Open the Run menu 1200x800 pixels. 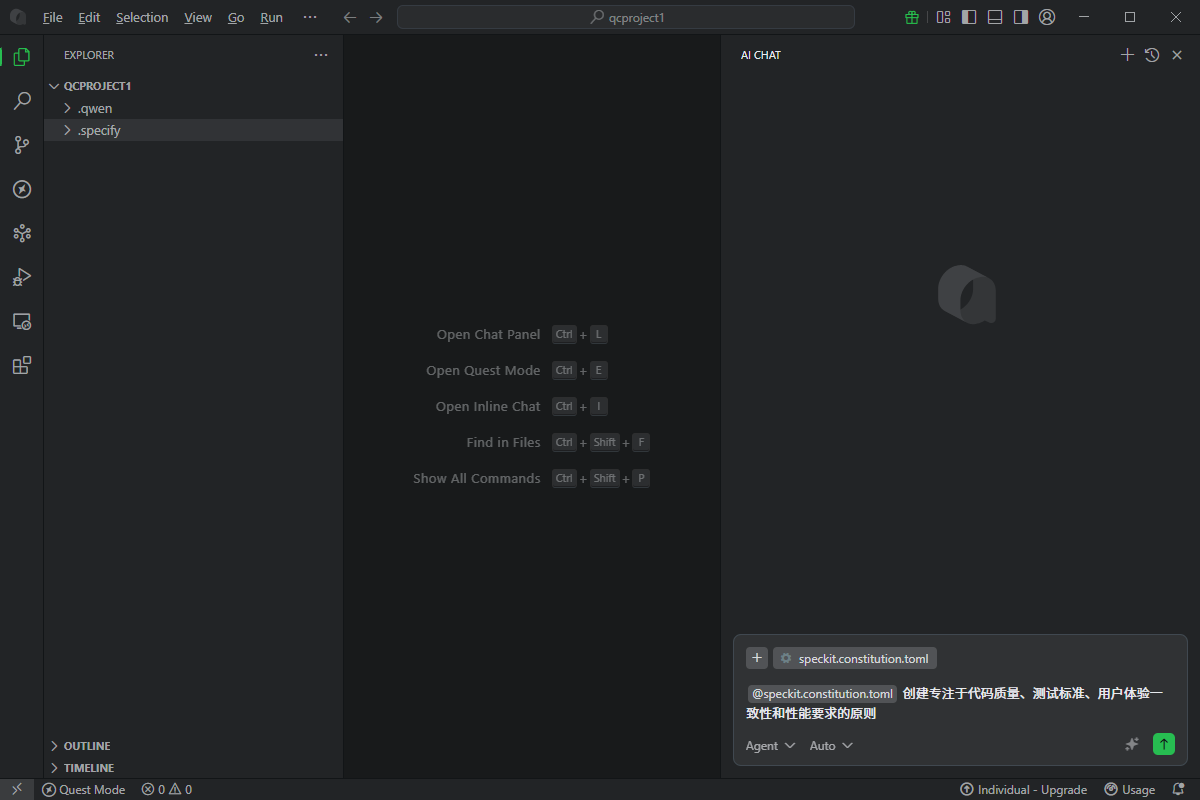(x=271, y=18)
